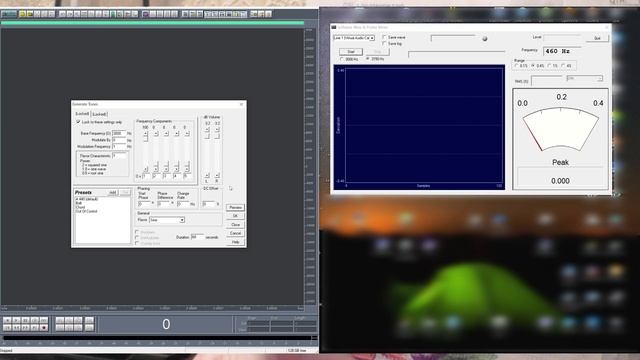Click the Flavor Characteristic input field
The height and width of the screenshot is (360, 640).
point(119,156)
